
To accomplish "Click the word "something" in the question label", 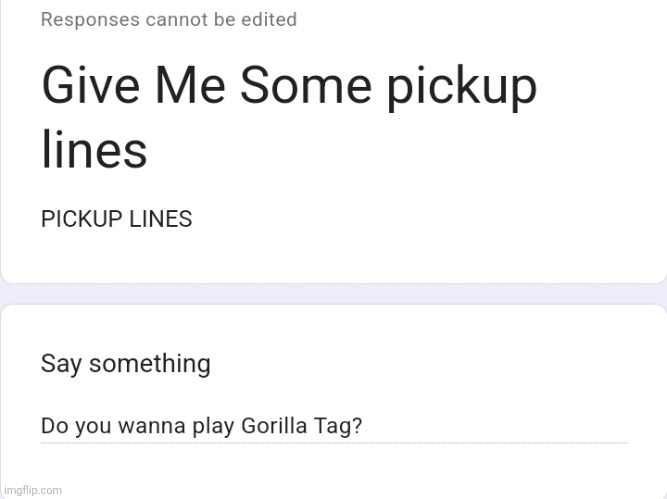I will pos(150,363).
